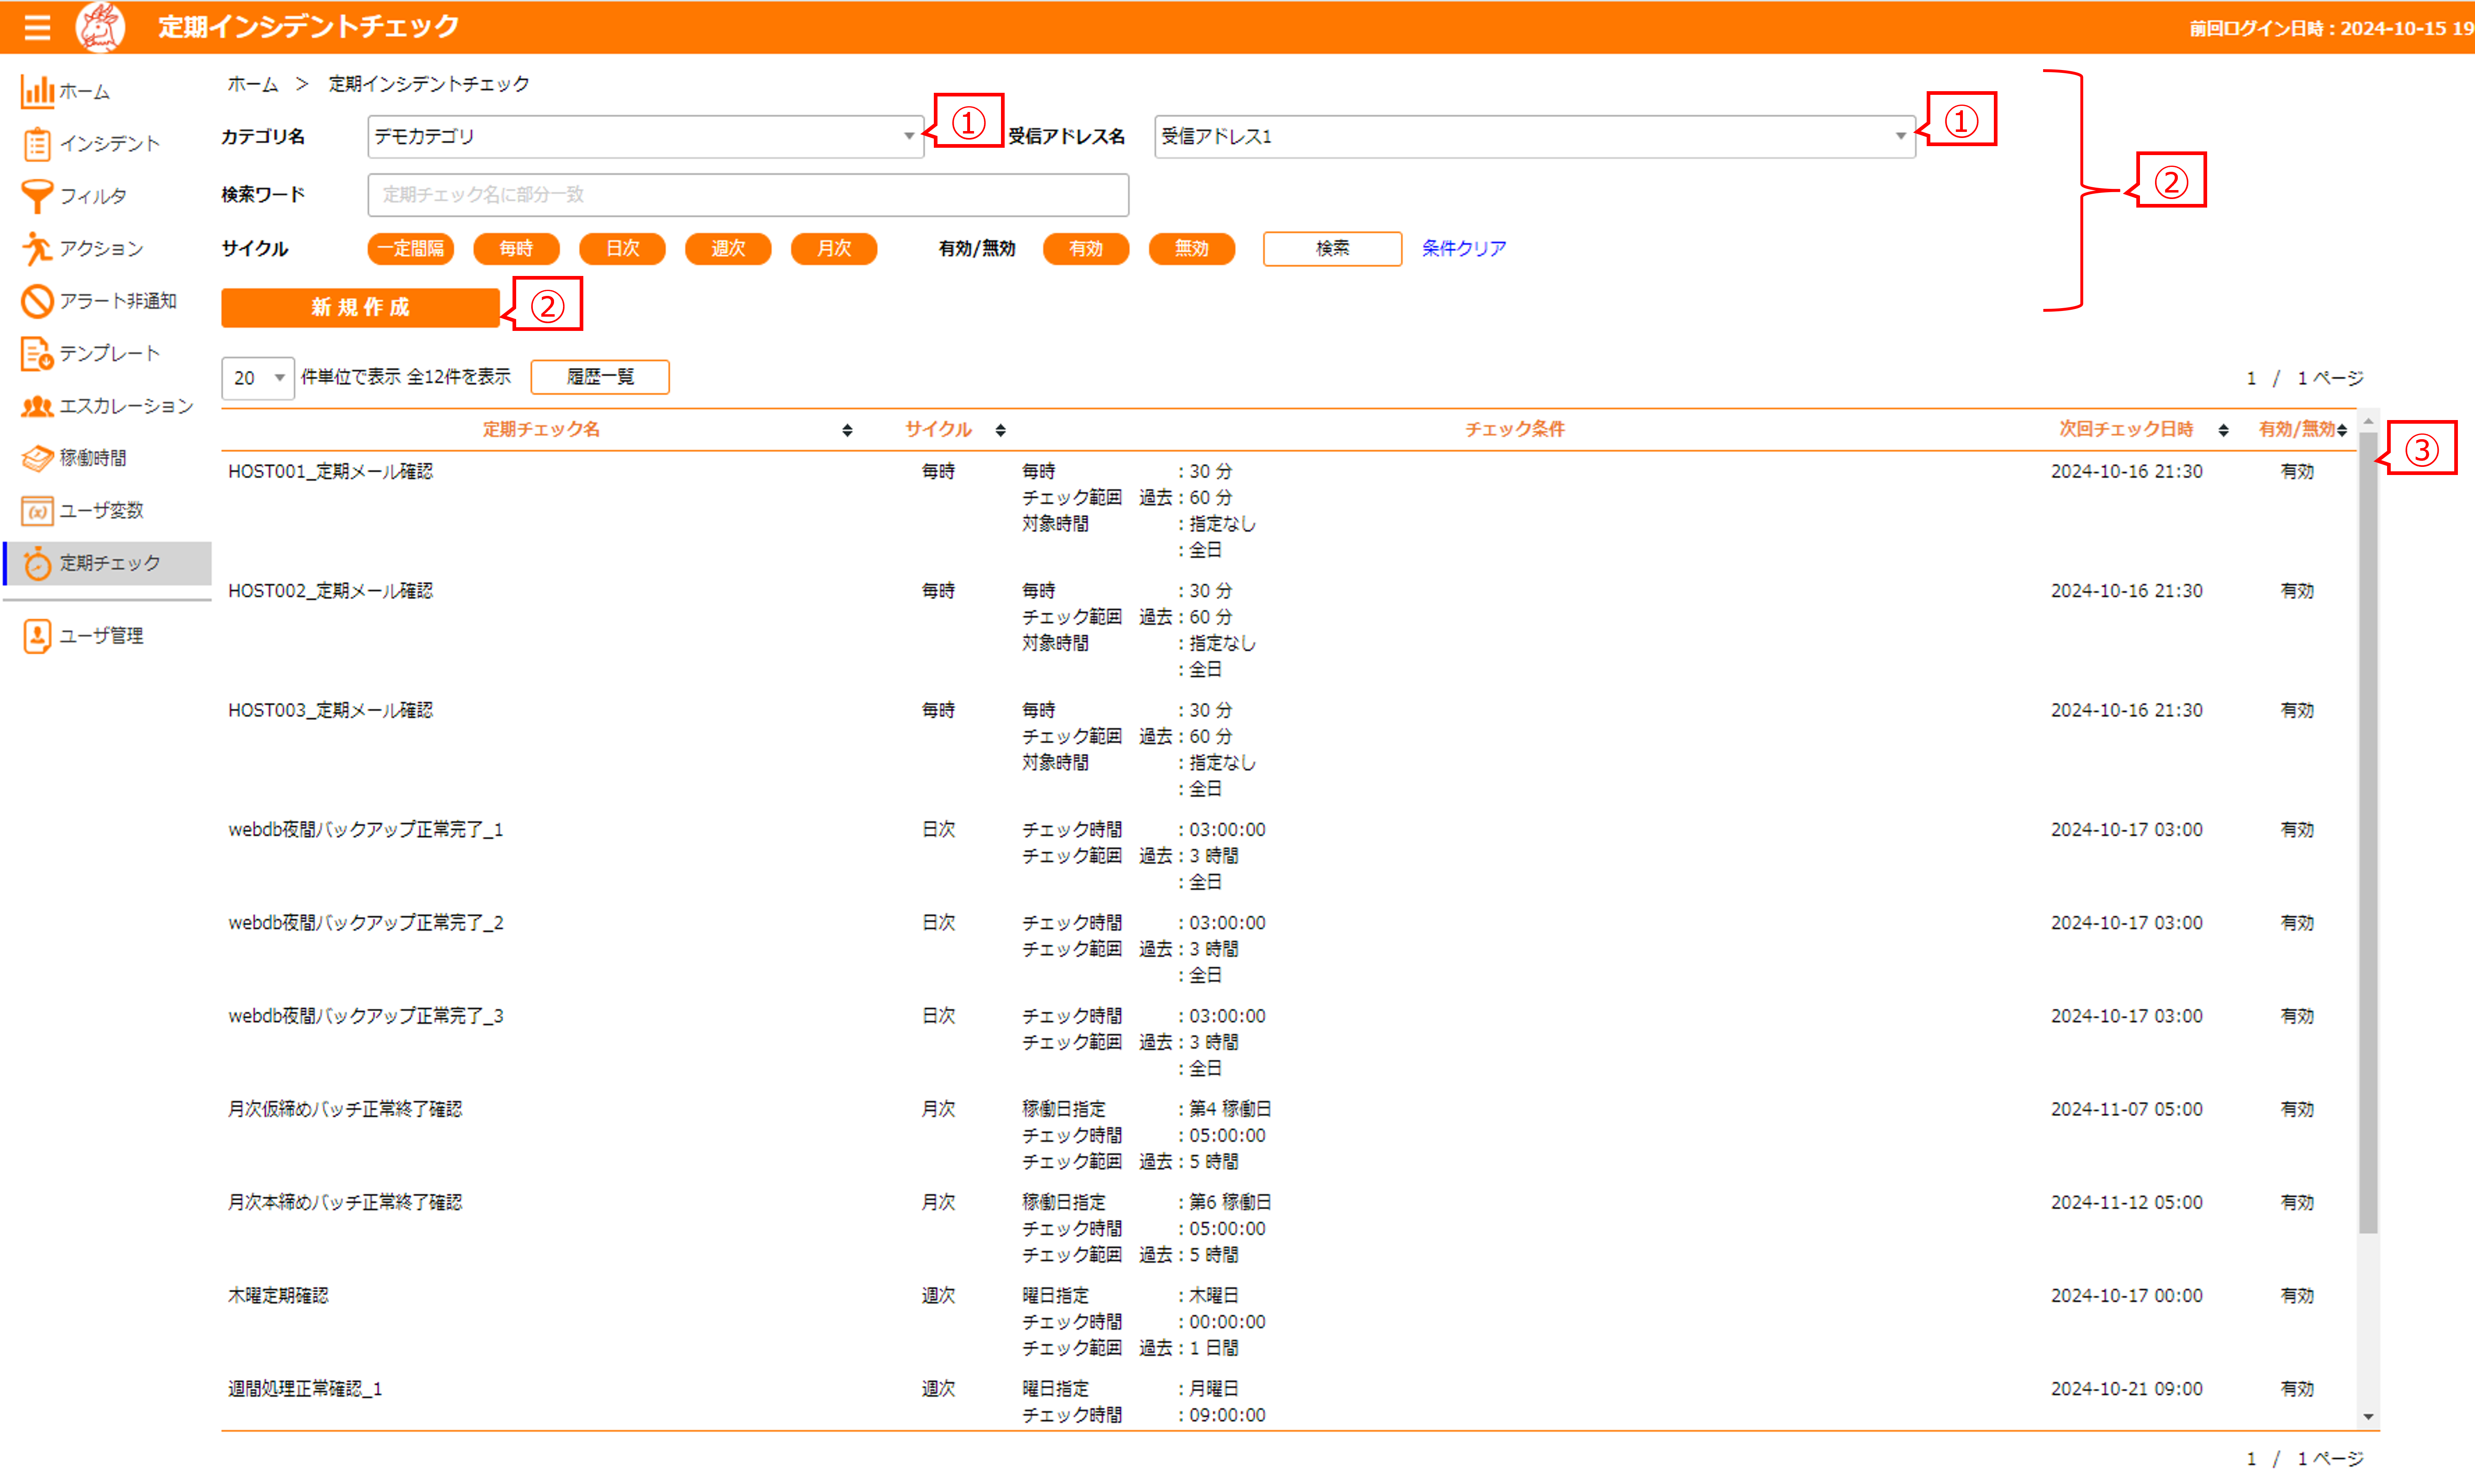Screen dimensions: 2475x1484
Task: Toggle the 月次 cycle filter
Action: (x=834, y=249)
